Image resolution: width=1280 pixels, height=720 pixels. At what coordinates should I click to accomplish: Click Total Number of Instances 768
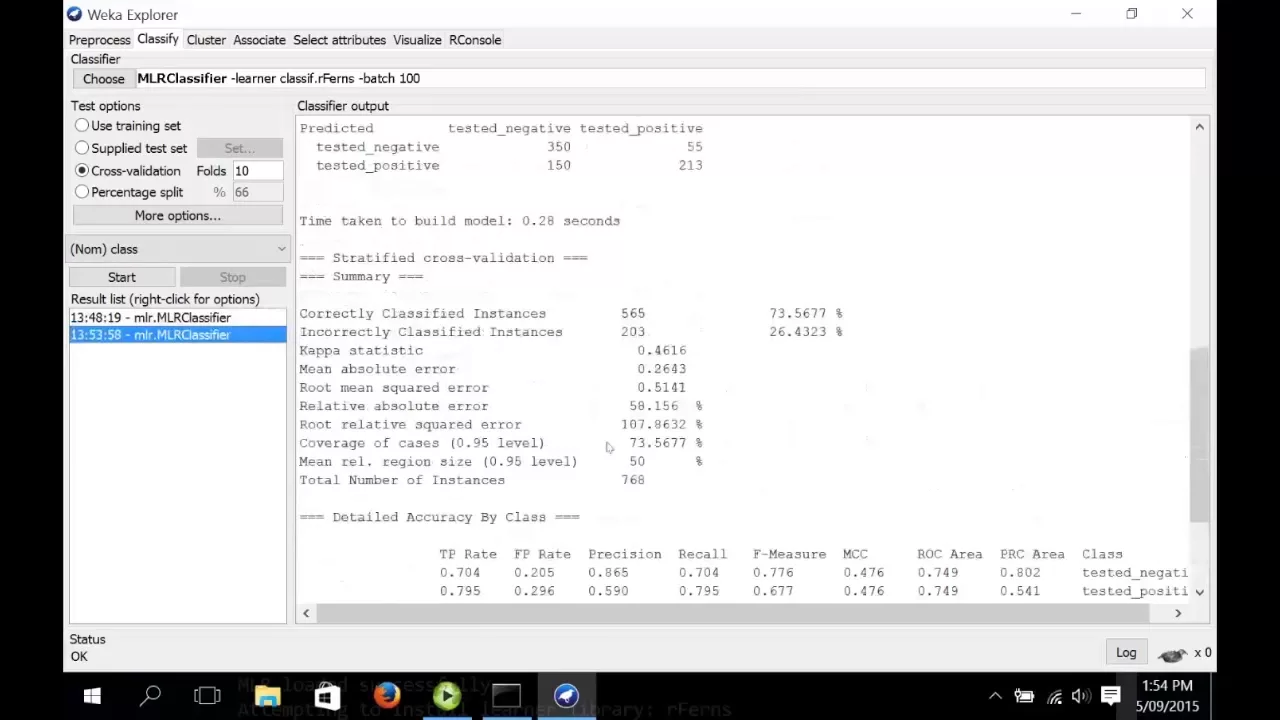click(472, 480)
